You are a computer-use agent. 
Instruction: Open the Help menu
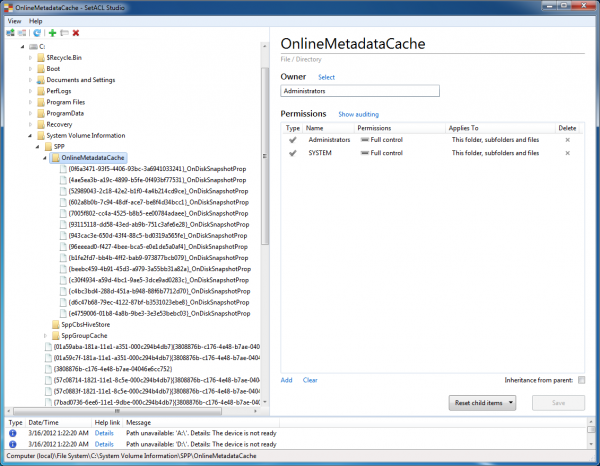pyautogui.click(x=36, y=21)
